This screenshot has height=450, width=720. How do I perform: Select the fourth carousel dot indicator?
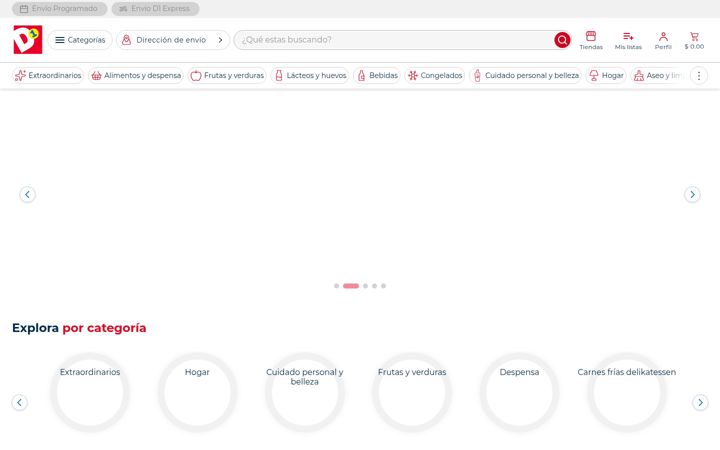pyautogui.click(x=374, y=286)
